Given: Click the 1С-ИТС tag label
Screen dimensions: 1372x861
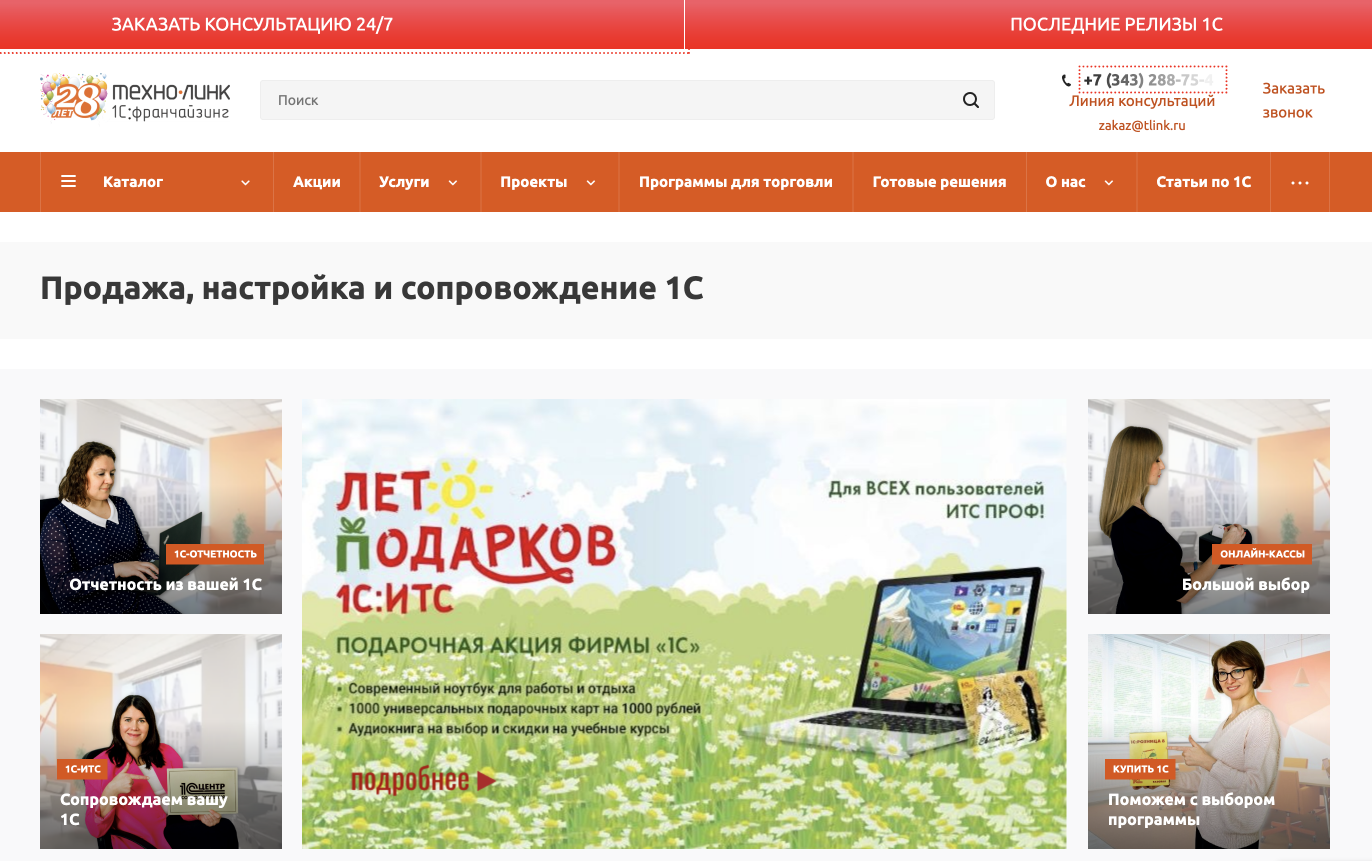Looking at the screenshot, I should (83, 769).
